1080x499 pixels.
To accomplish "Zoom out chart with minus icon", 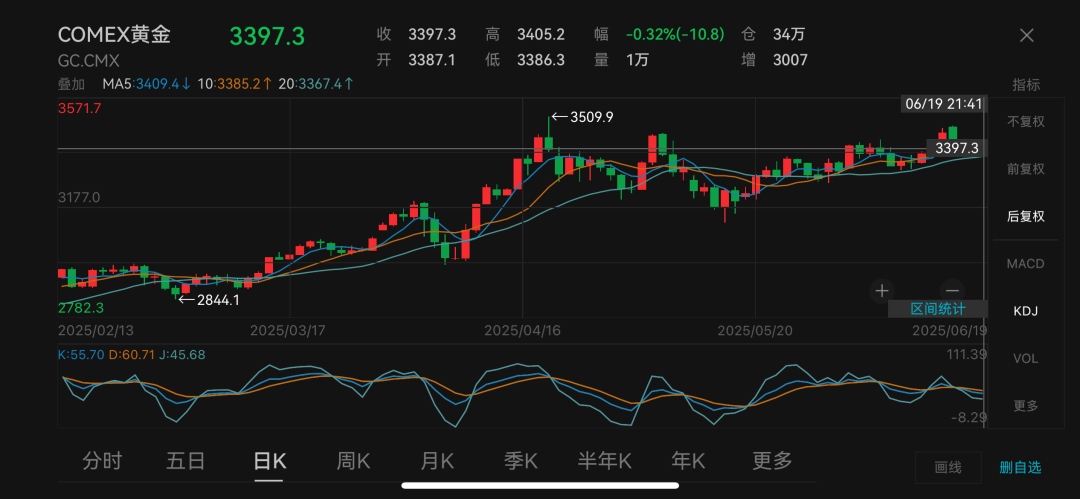I will pos(952,290).
